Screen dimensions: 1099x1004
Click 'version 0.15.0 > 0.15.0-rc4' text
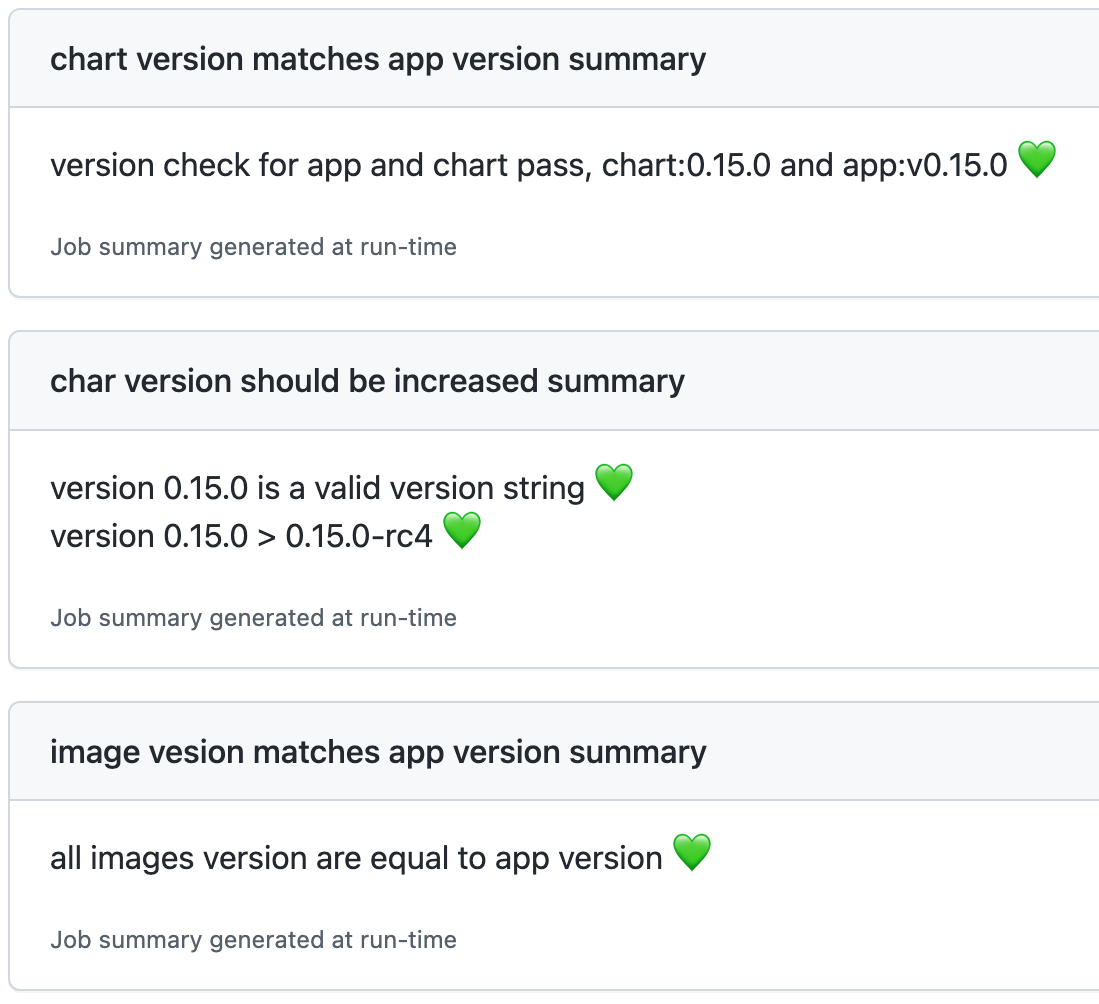[241, 536]
